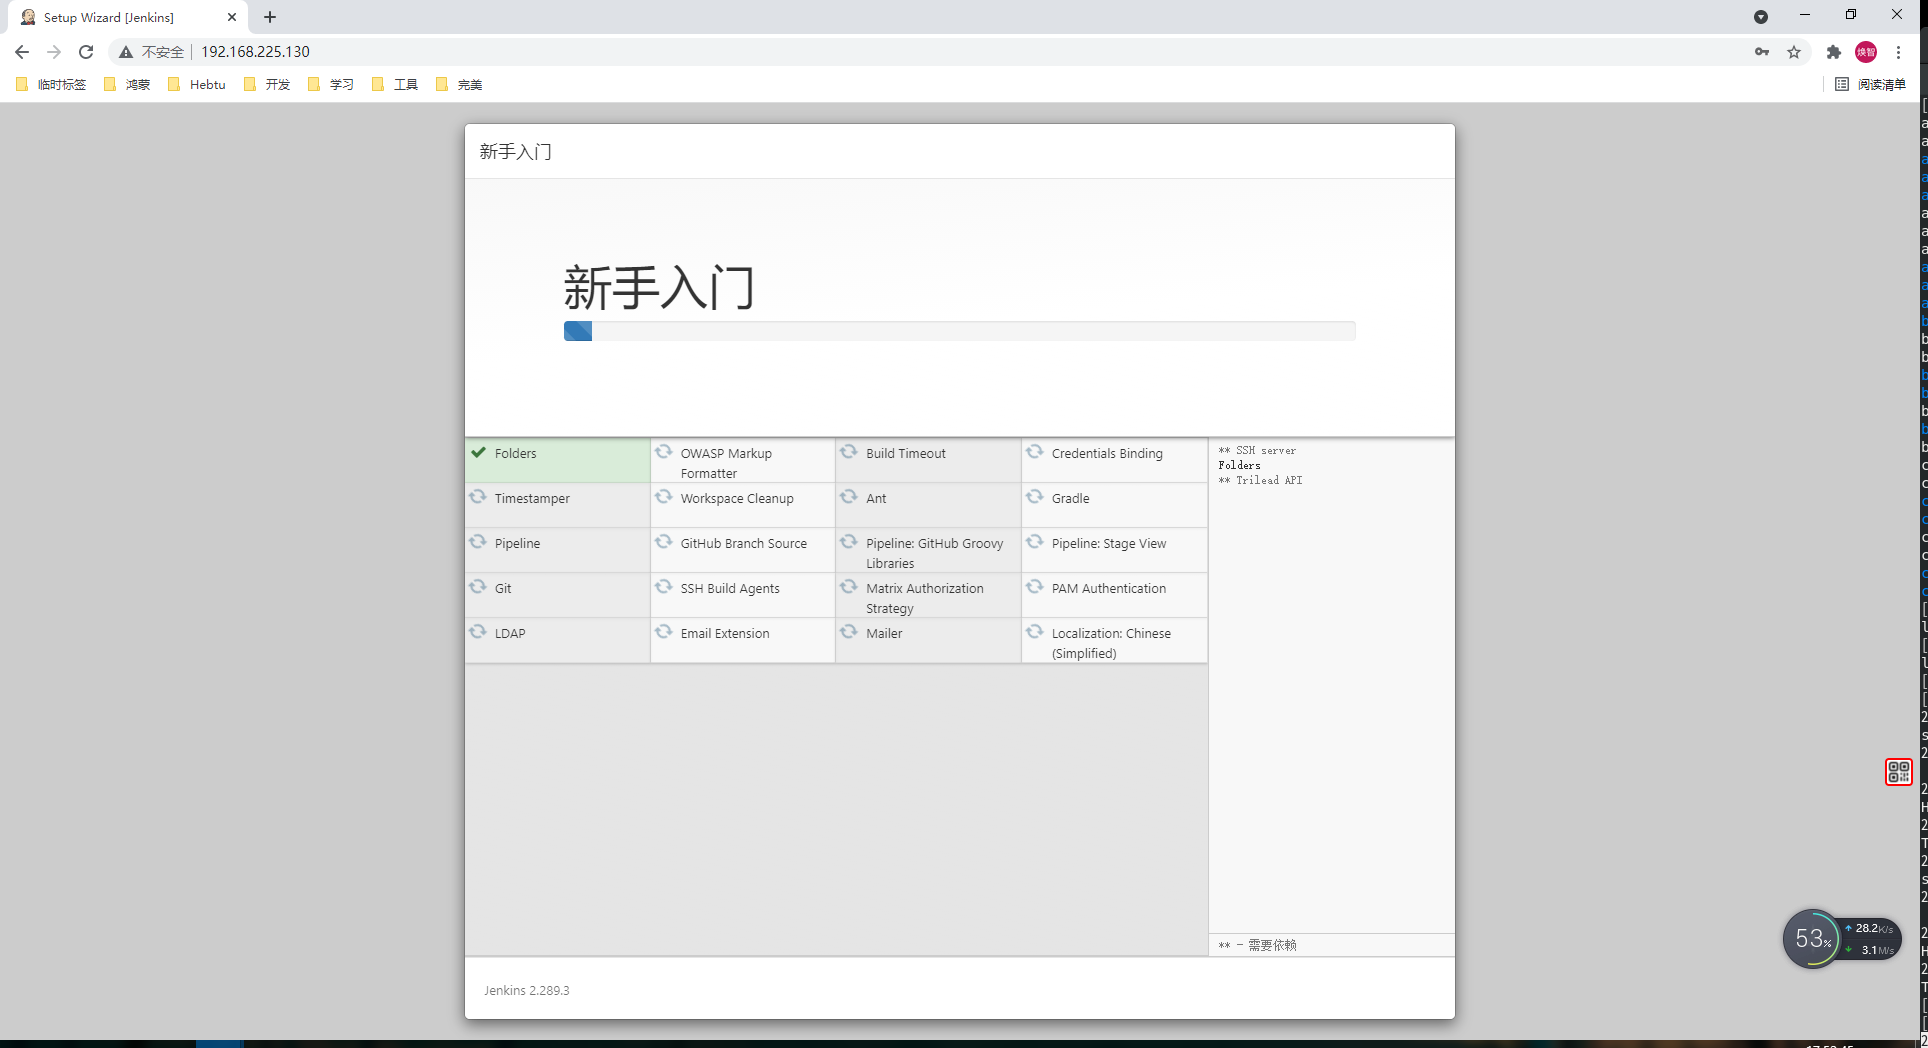Viewport: 1928px width, 1048px height.
Task: Go back to the previous page
Action: (22, 52)
